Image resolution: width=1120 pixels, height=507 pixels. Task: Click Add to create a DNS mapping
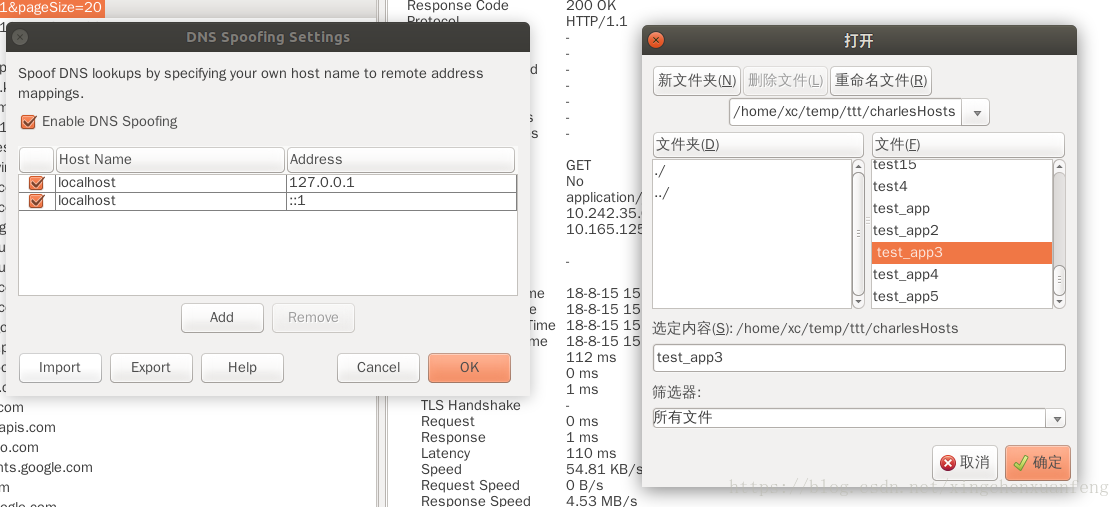(x=222, y=318)
